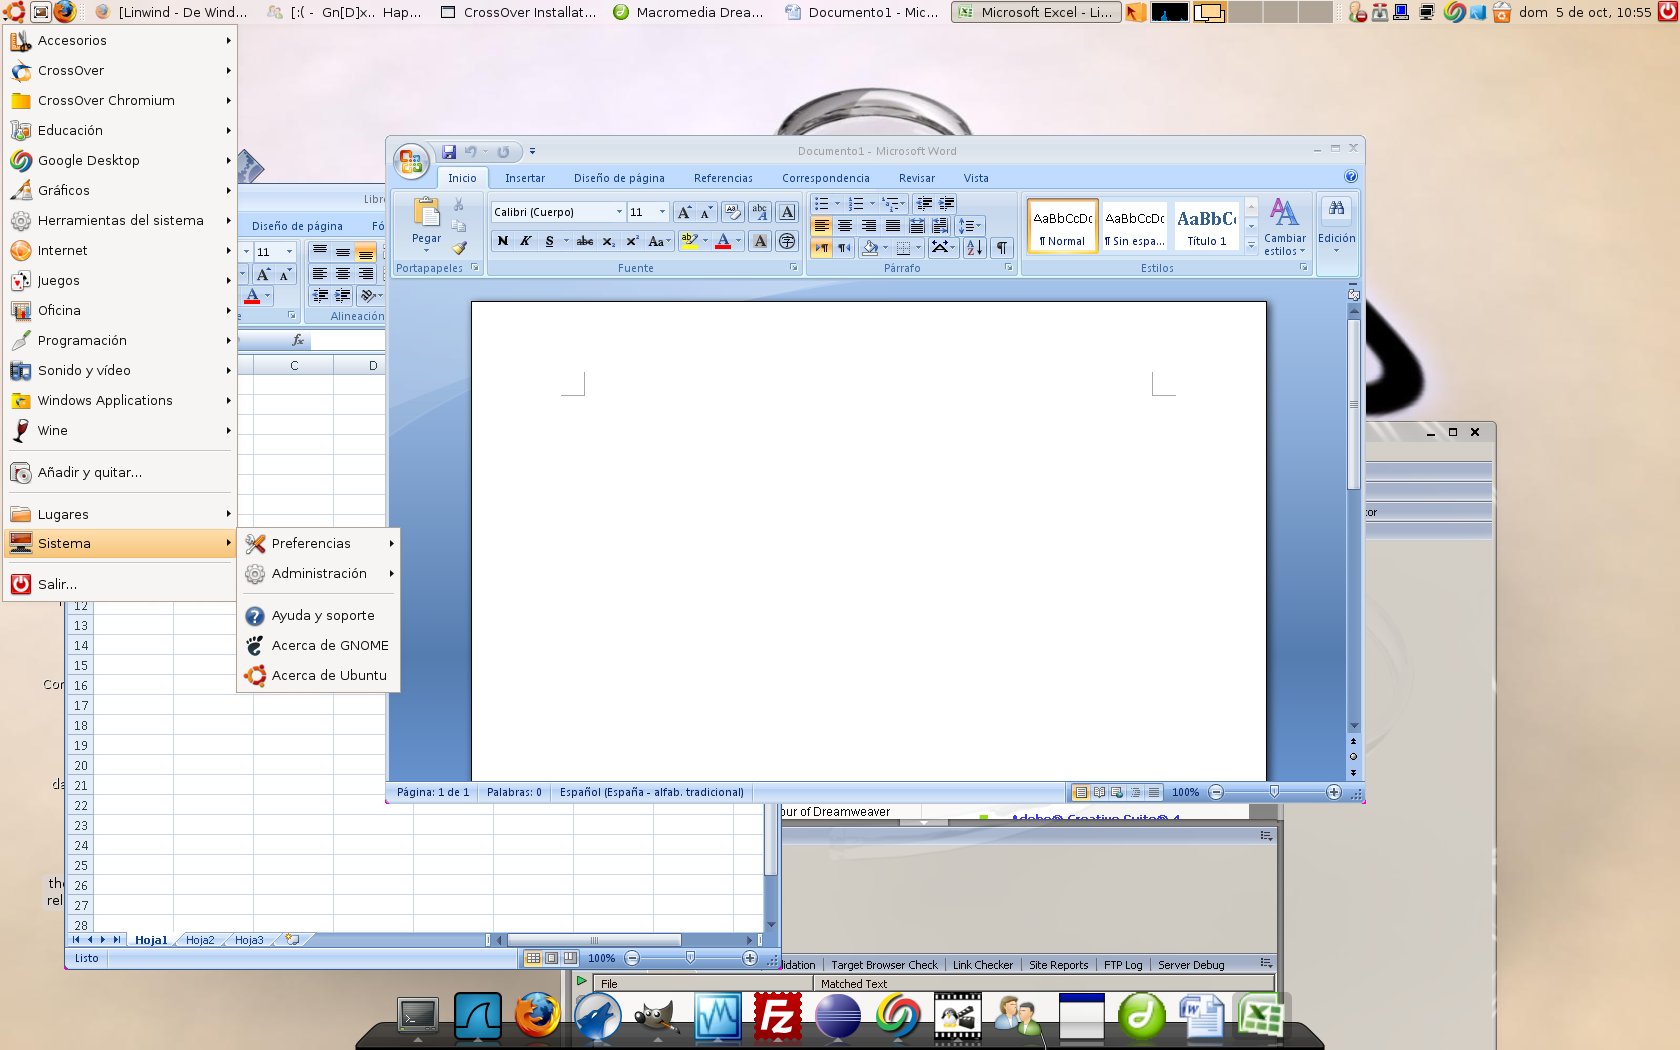Open GIMP from the dock
Image resolution: width=1680 pixels, height=1050 pixels.
[x=657, y=1018]
